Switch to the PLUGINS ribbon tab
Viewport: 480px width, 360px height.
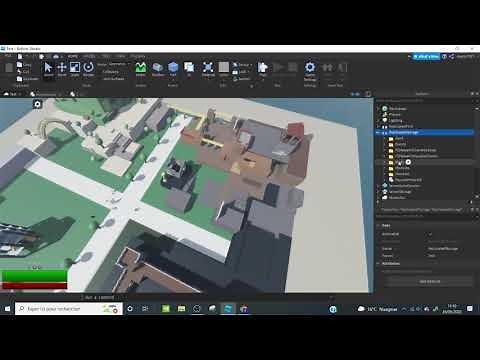click(x=138, y=56)
